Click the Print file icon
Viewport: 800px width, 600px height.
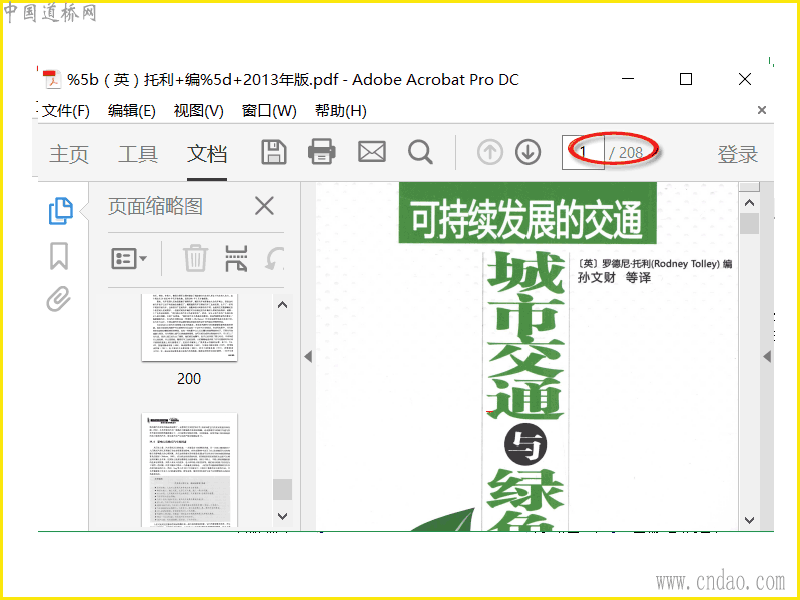(322, 152)
